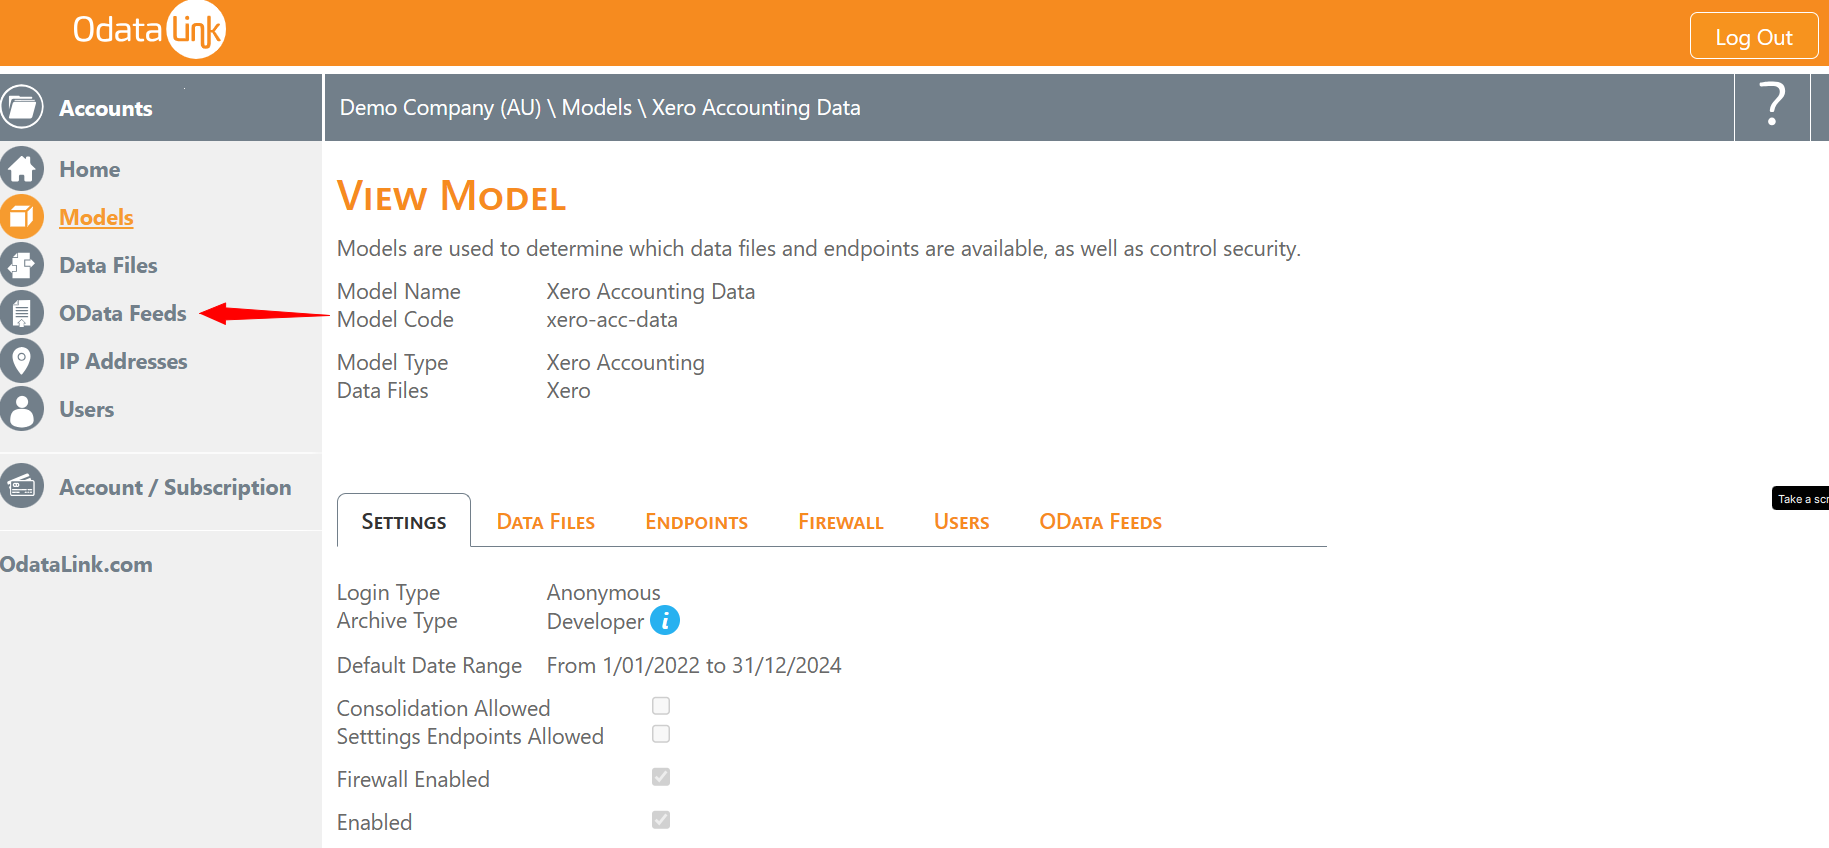
Task: Toggle the Enabled checkbox
Action: pos(660,819)
